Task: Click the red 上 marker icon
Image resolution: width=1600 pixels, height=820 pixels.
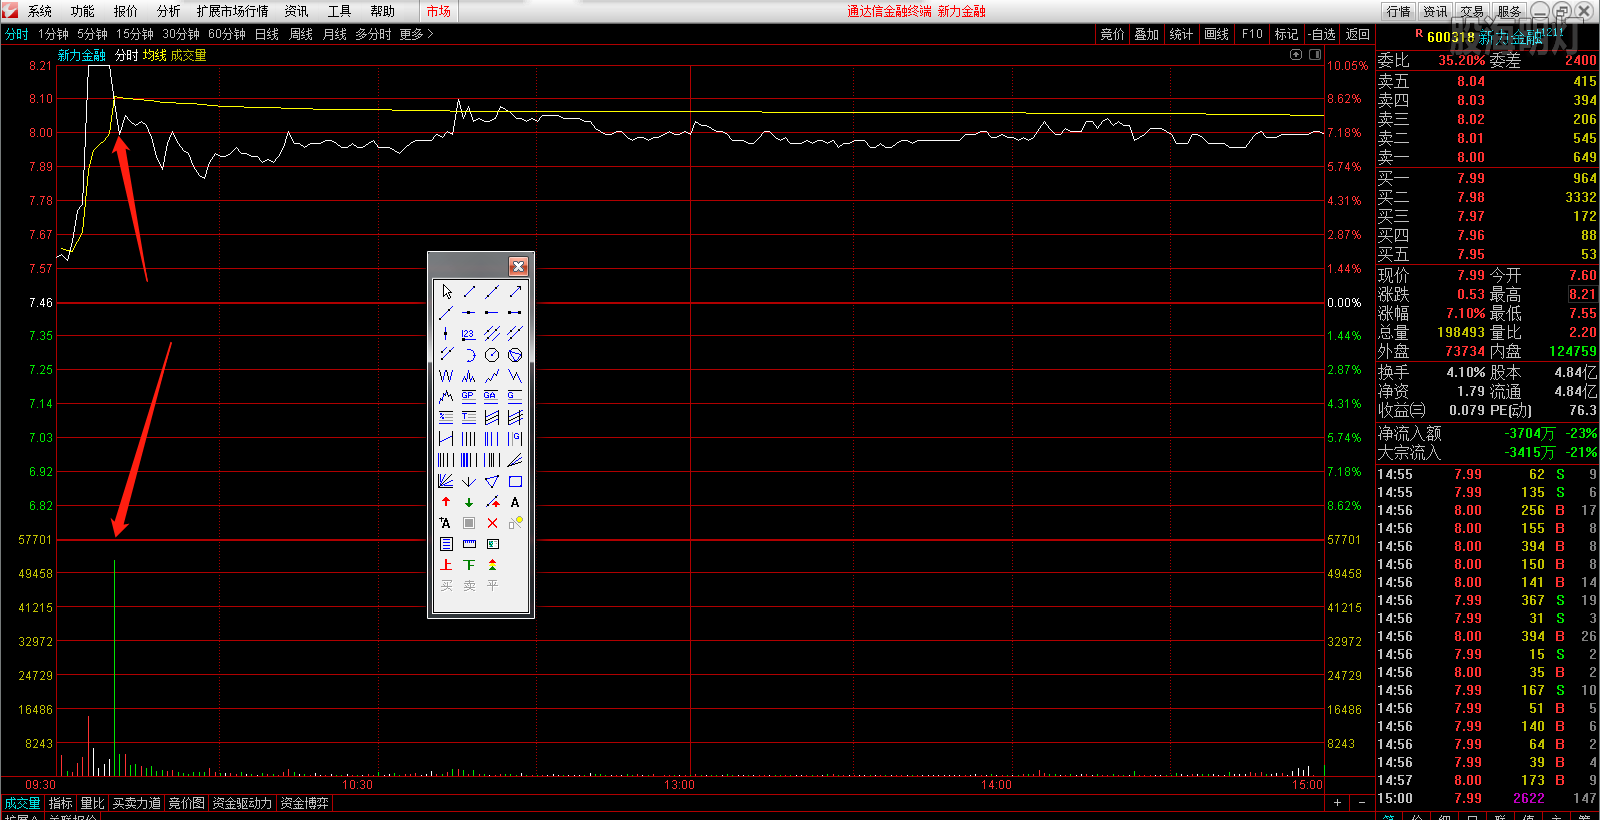Action: pyautogui.click(x=446, y=565)
